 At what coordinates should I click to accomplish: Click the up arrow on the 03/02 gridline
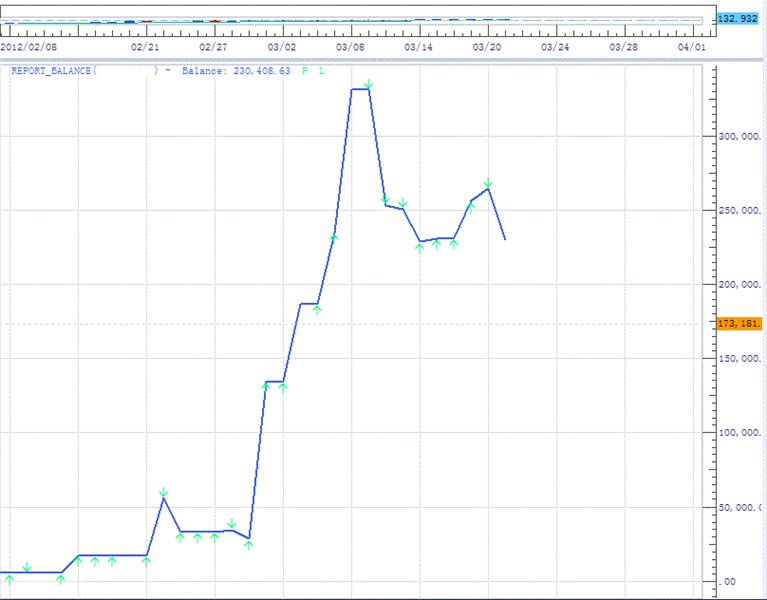(283, 387)
